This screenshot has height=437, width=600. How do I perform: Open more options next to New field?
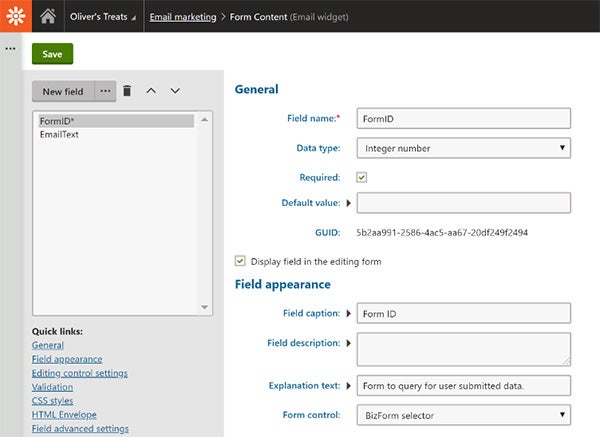point(105,91)
